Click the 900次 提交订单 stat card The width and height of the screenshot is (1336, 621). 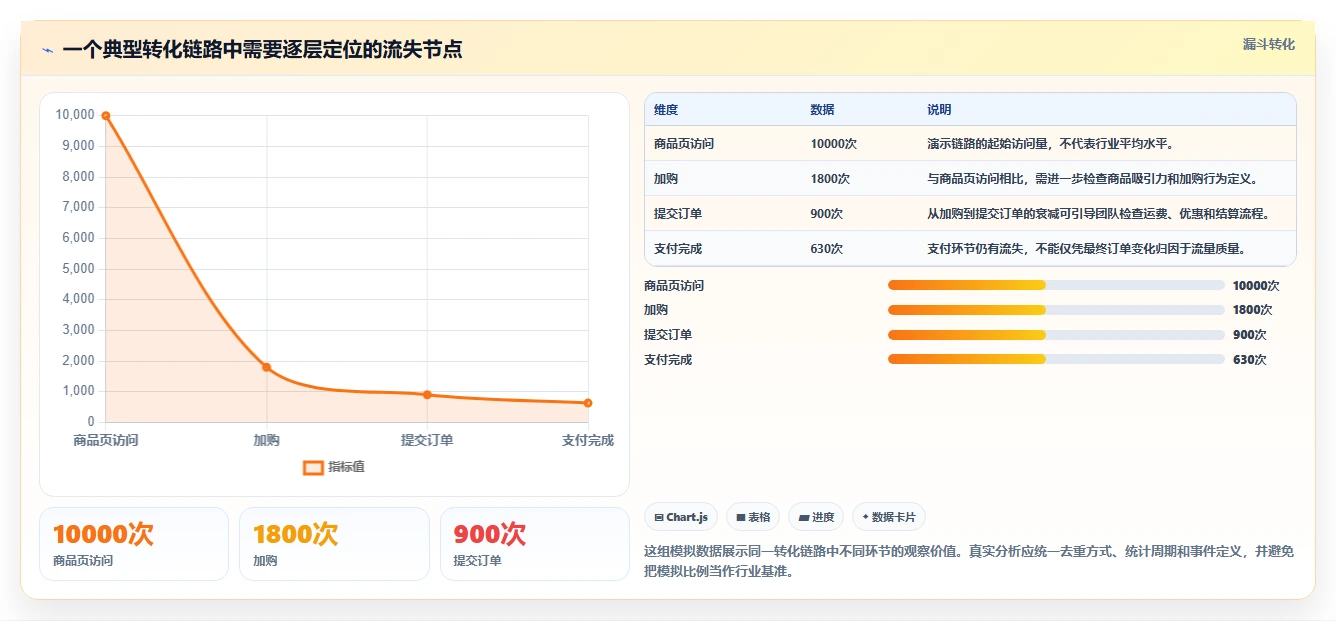535,544
